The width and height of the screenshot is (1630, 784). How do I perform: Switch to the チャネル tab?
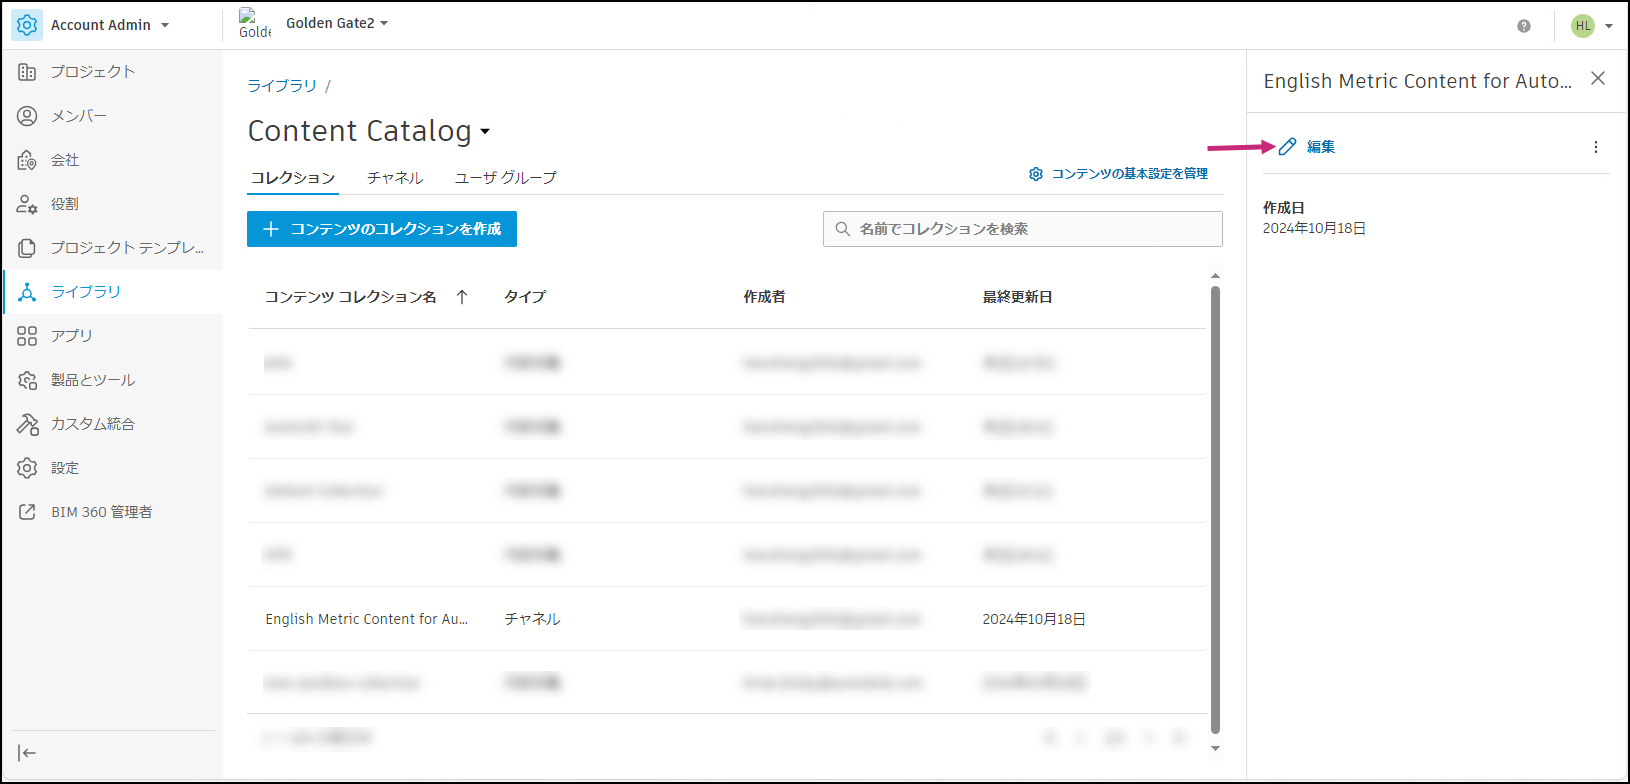[x=395, y=178]
